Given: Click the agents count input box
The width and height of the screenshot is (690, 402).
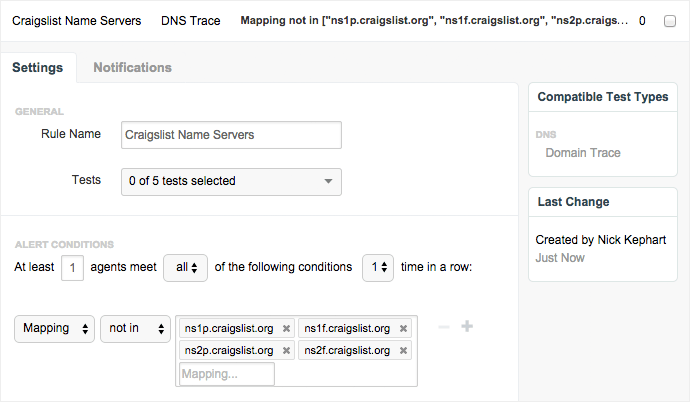Looking at the screenshot, I should pos(72,268).
